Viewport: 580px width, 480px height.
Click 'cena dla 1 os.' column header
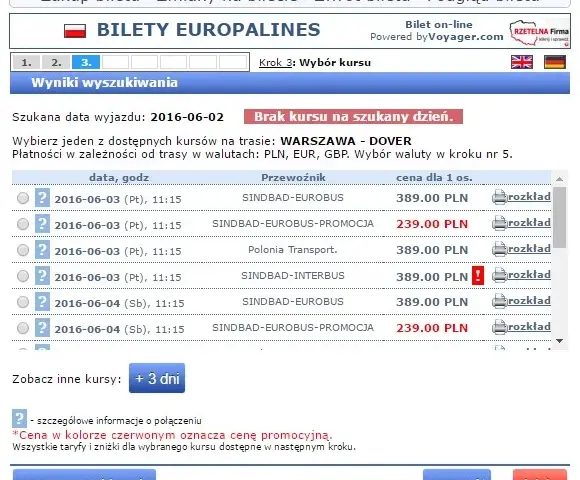tap(434, 178)
